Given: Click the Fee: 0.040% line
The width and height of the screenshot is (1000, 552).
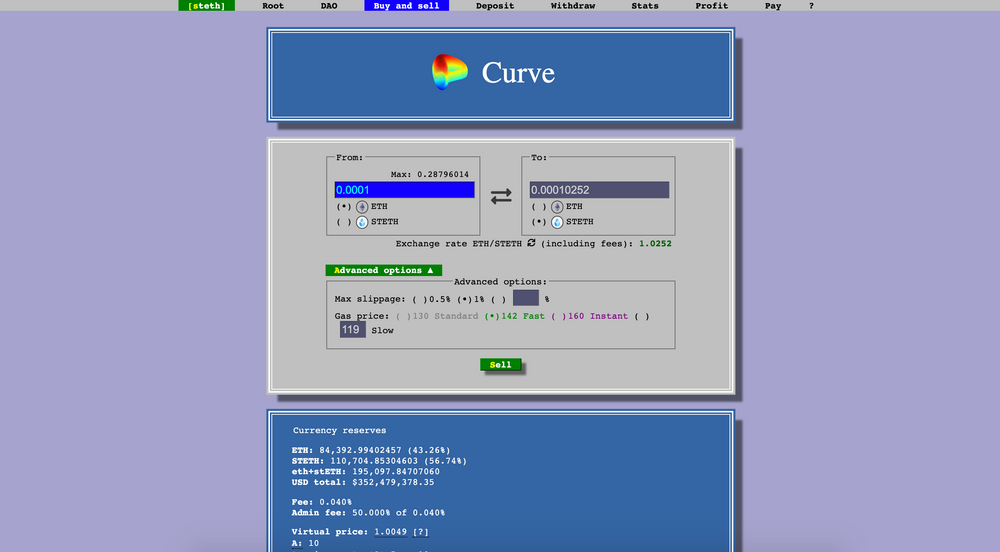Looking at the screenshot, I should (321, 502).
